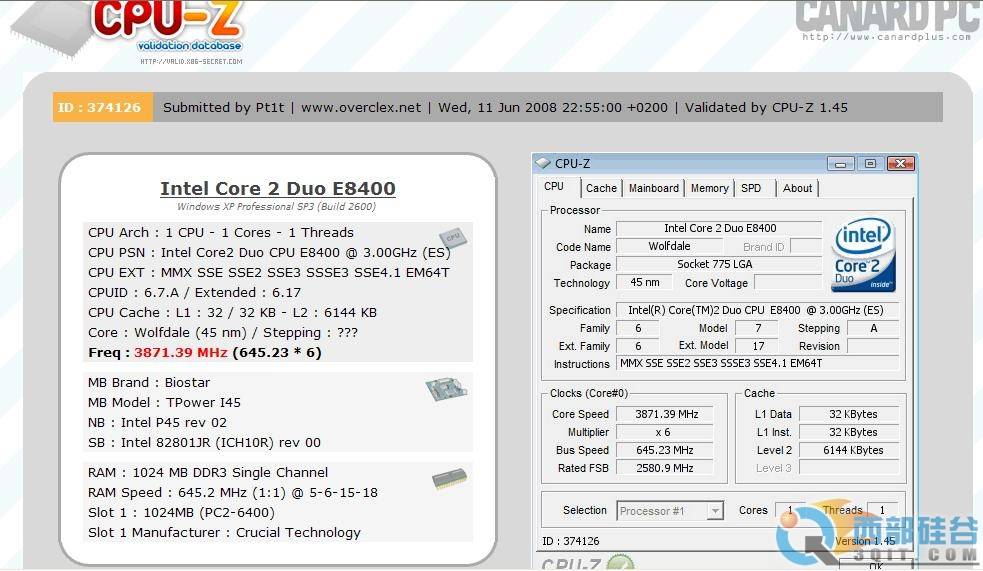Click the Bus Speed value 645.23 MHz

[x=665, y=450]
